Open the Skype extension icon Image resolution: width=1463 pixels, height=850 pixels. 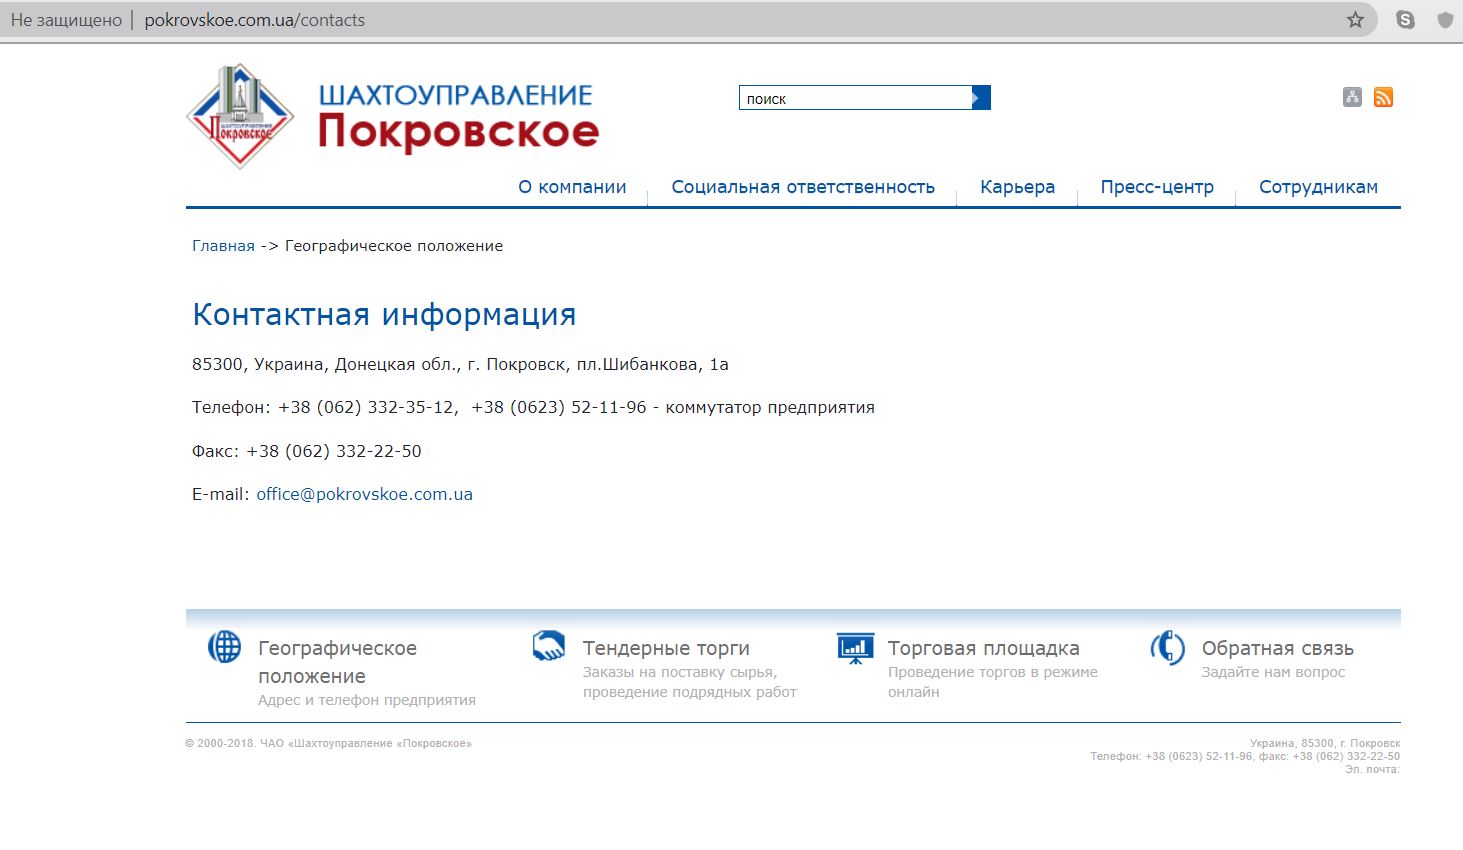[1405, 20]
